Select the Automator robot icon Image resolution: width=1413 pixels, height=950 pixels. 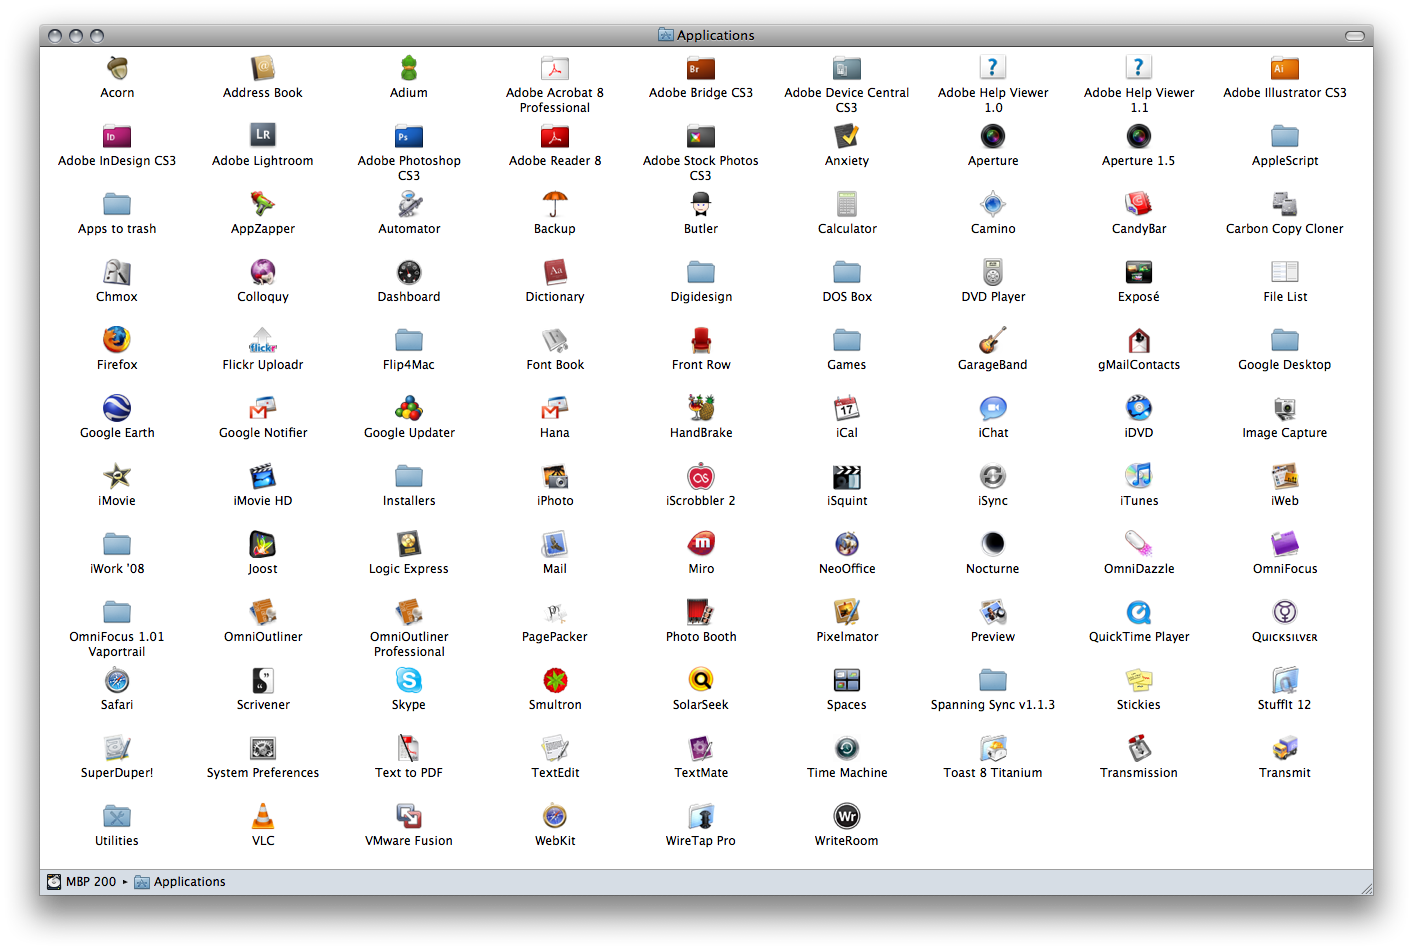(409, 204)
